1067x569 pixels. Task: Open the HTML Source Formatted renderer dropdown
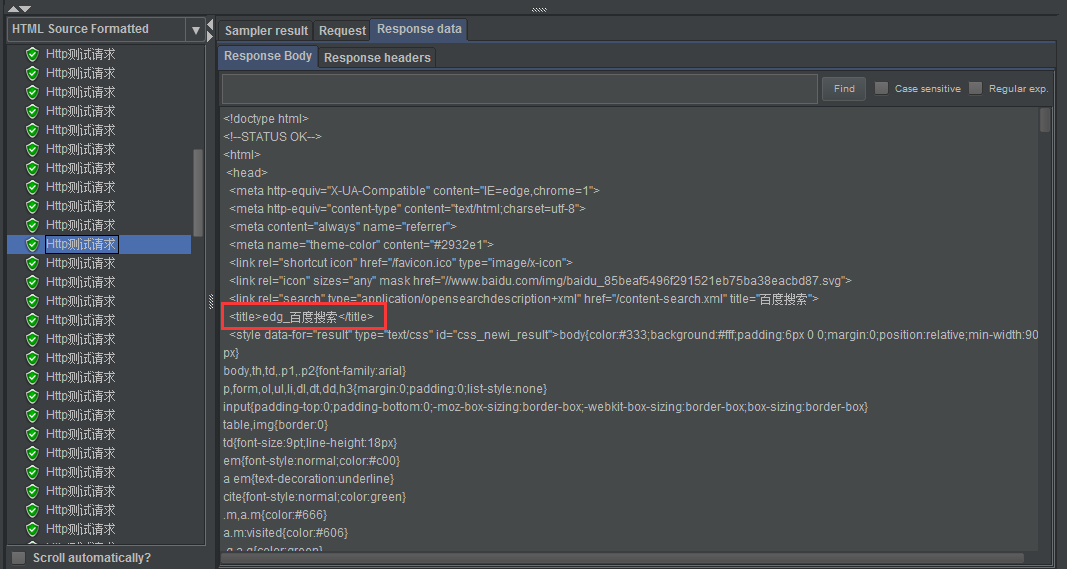[x=105, y=29]
